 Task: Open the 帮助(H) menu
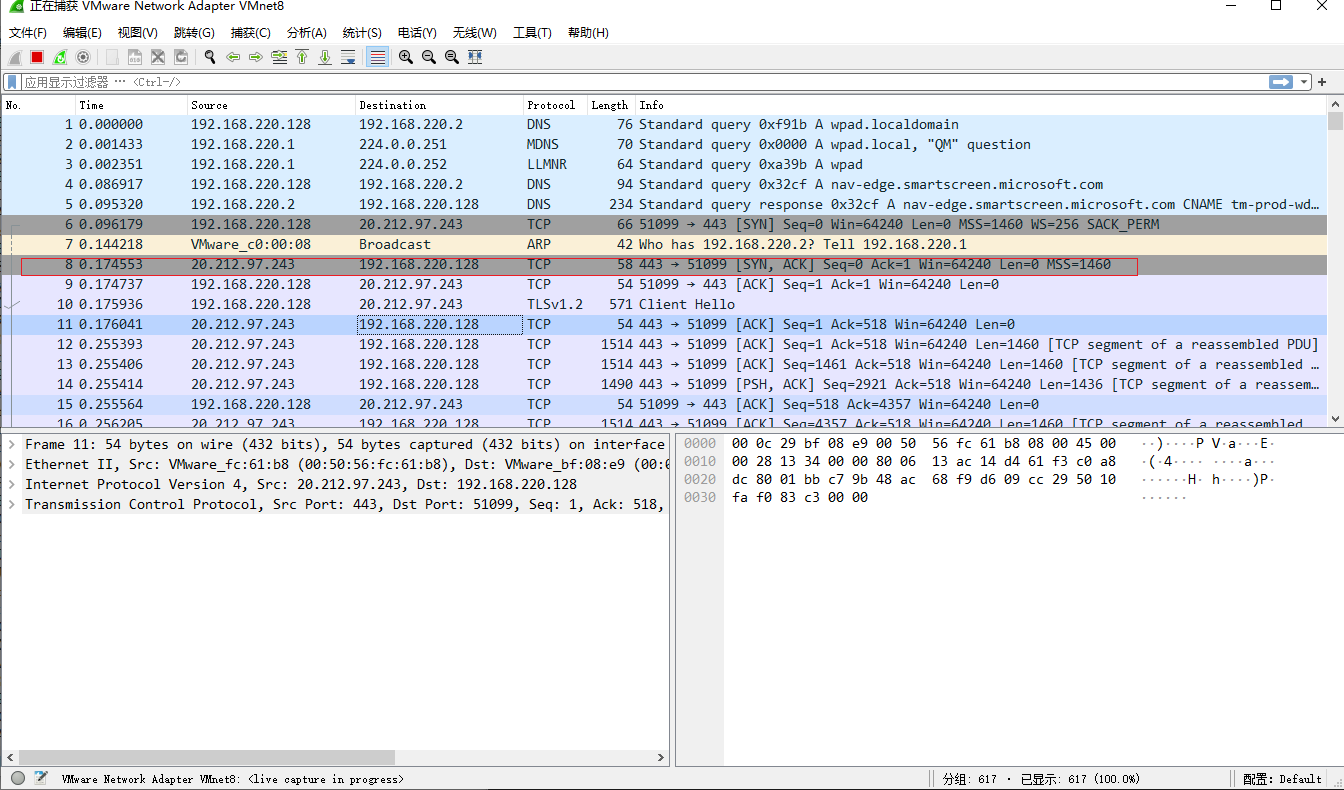click(x=588, y=33)
